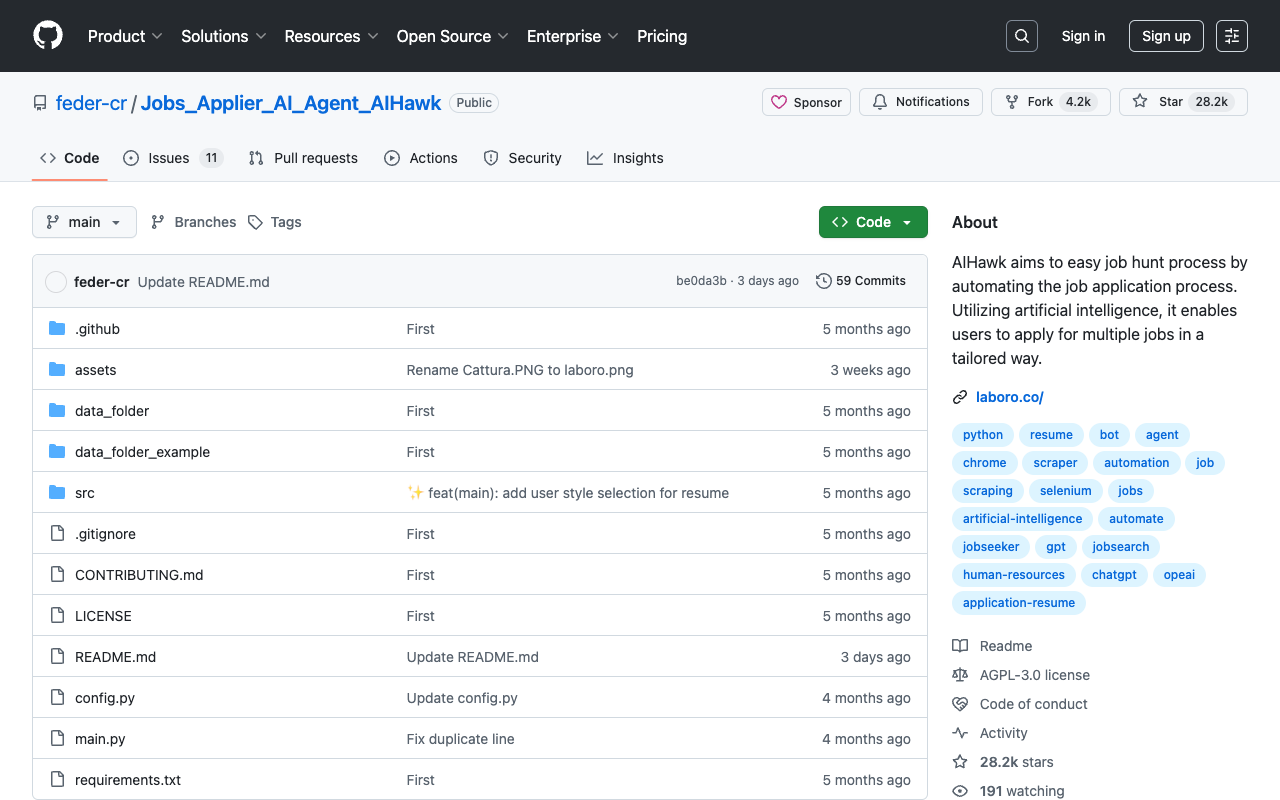This screenshot has width=1280, height=800.
Task: Open the laboro.co/ website link
Action: (1010, 397)
